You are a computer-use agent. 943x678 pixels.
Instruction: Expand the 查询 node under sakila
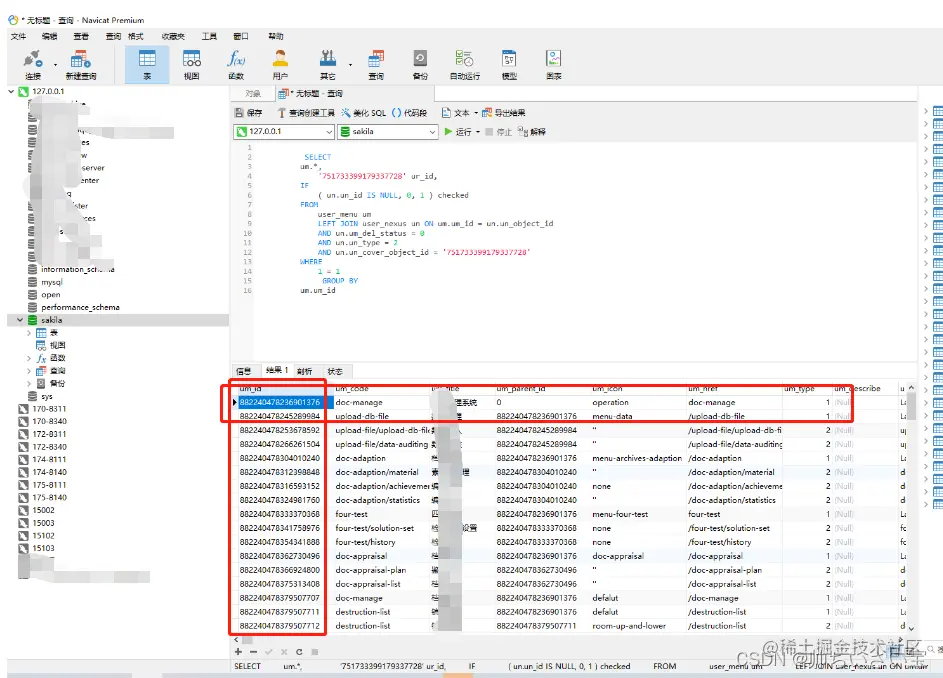click(29, 371)
